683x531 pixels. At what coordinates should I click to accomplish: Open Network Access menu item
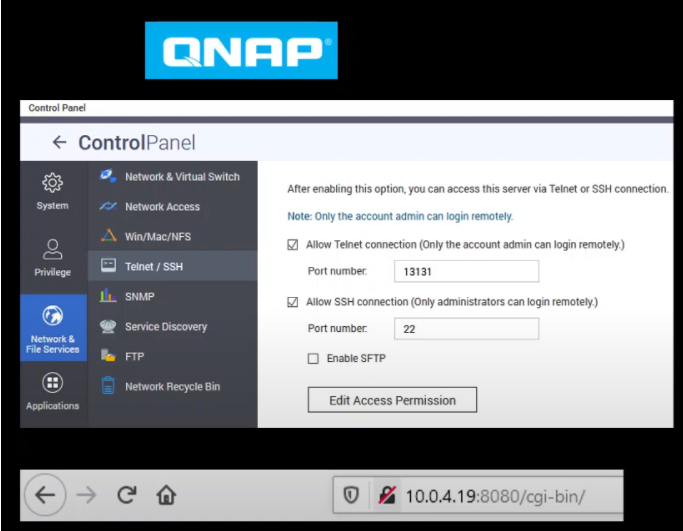173,206
